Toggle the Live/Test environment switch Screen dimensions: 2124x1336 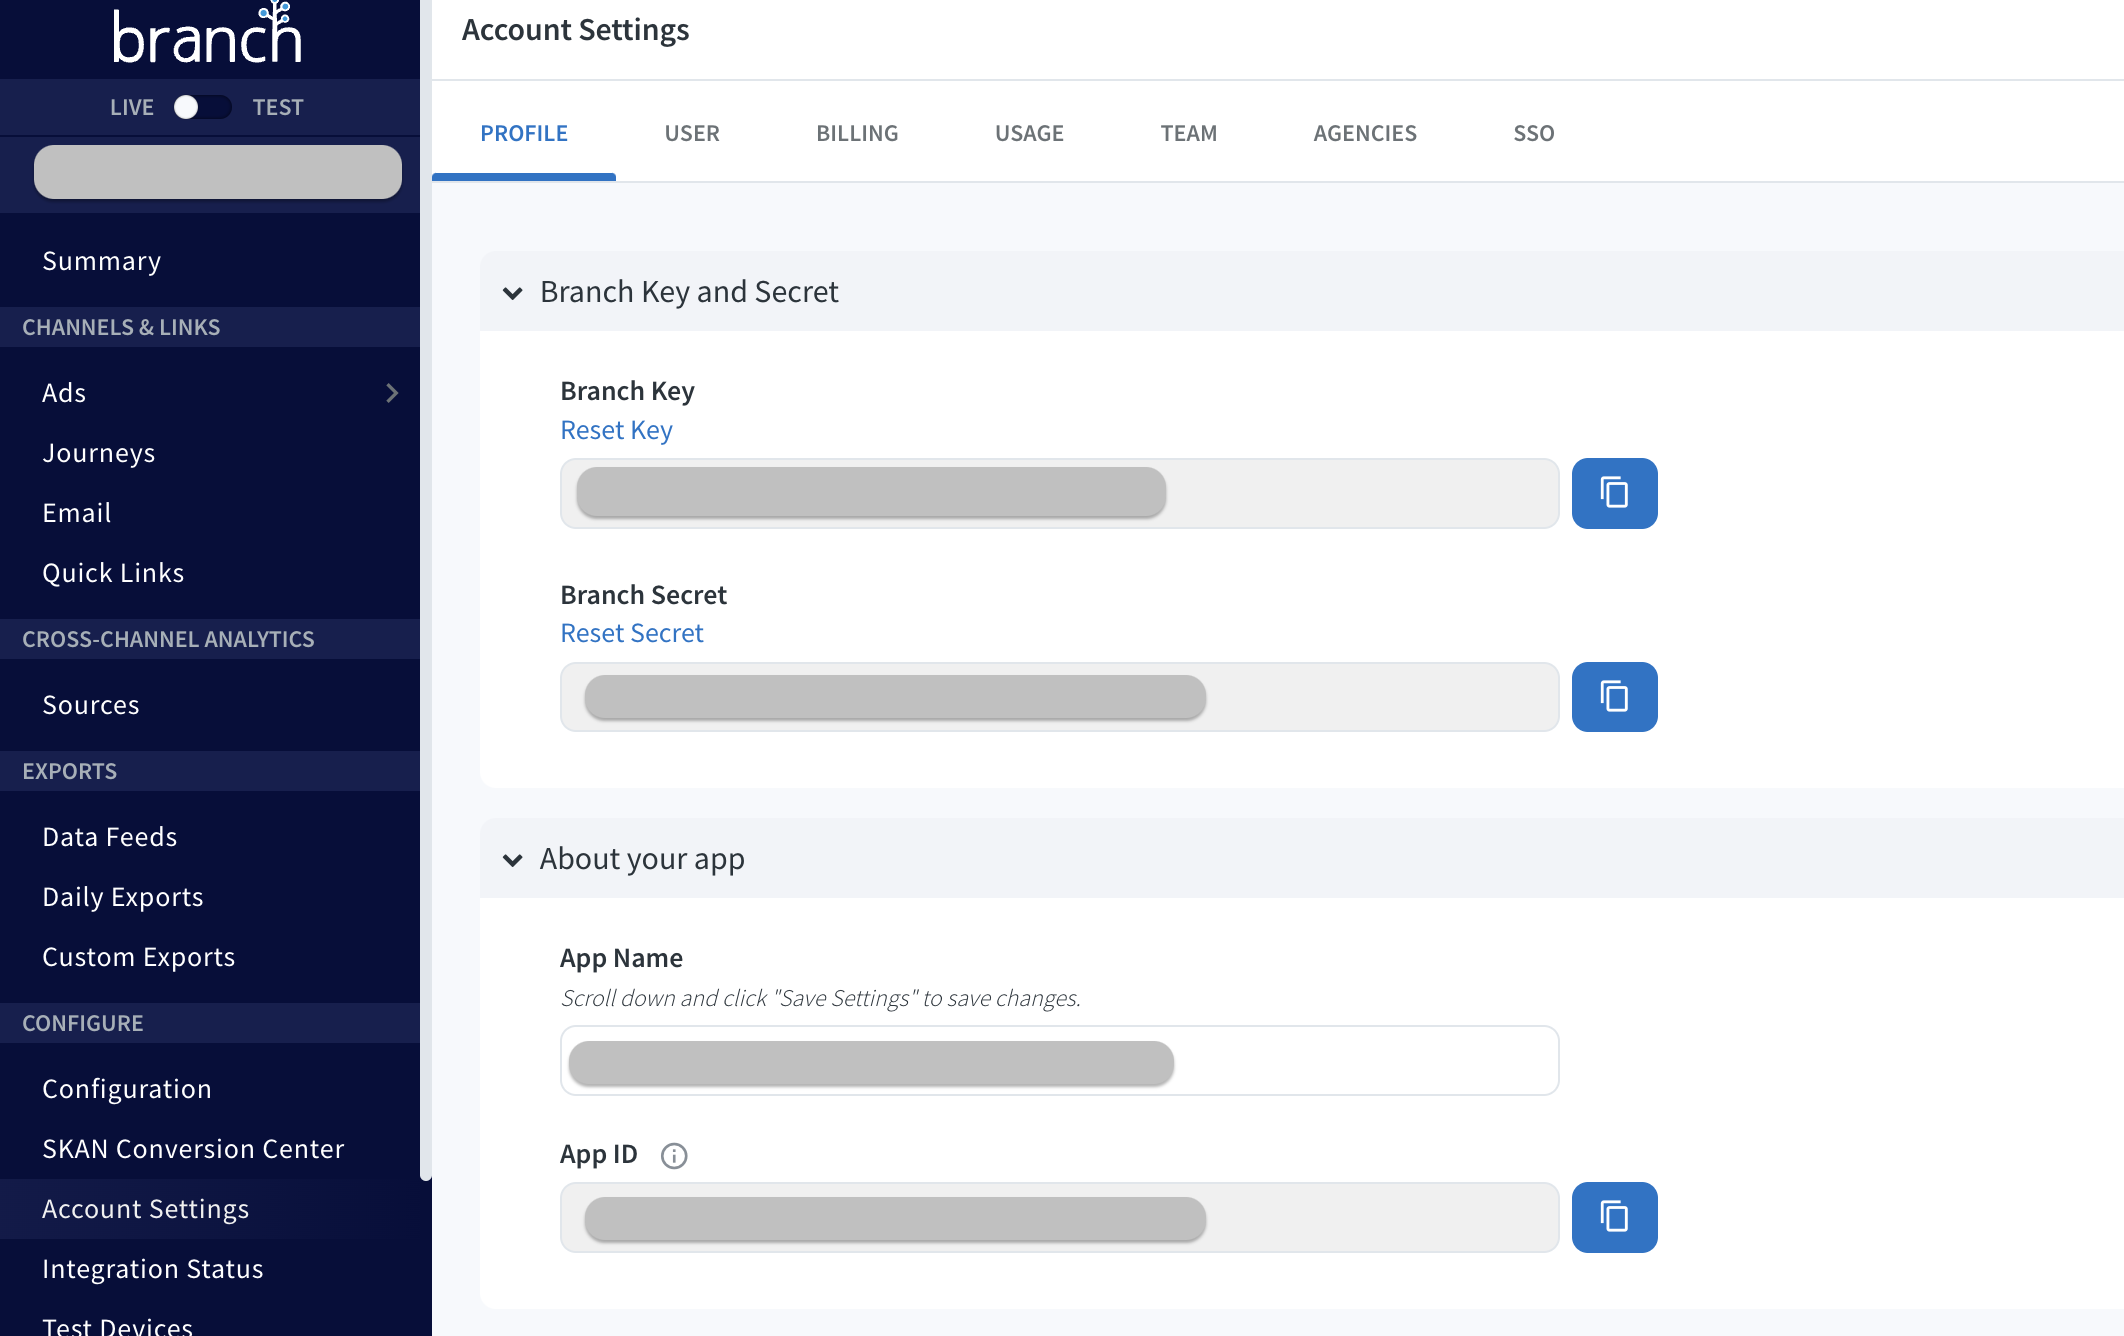point(202,107)
